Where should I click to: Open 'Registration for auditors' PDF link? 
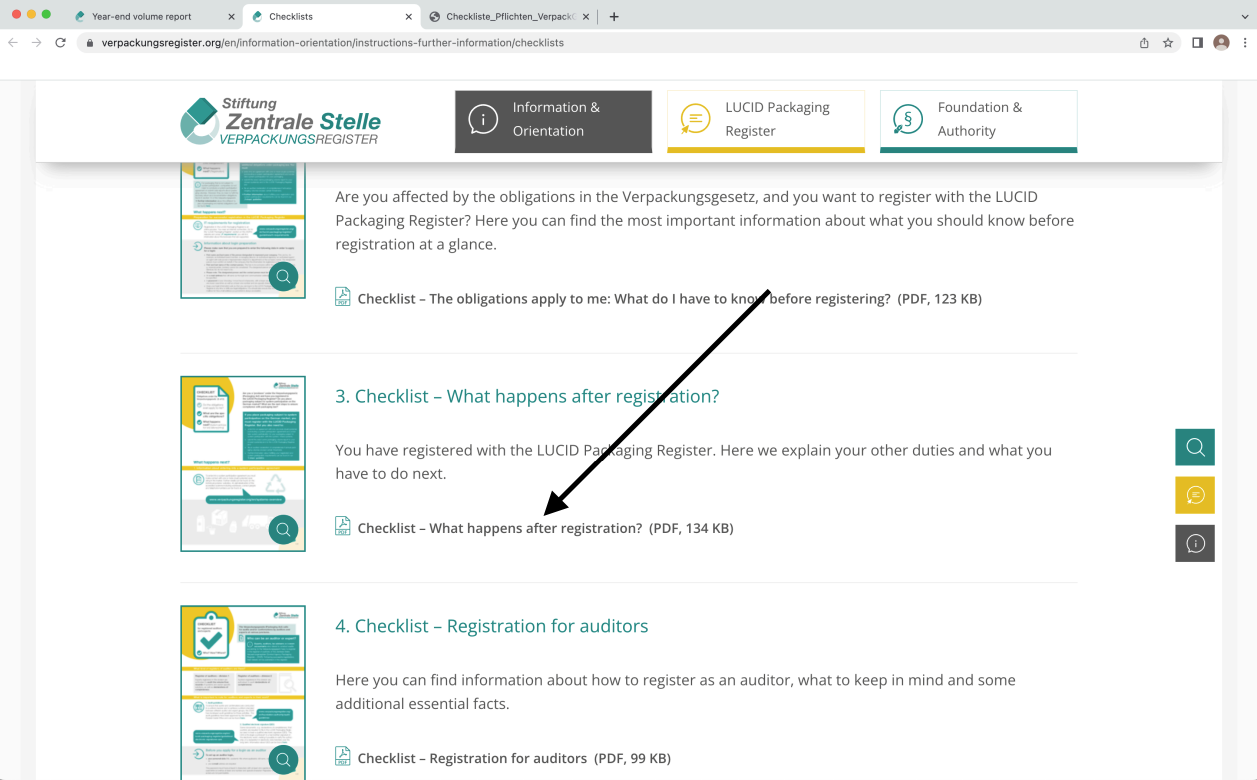pyautogui.click(x=472, y=758)
